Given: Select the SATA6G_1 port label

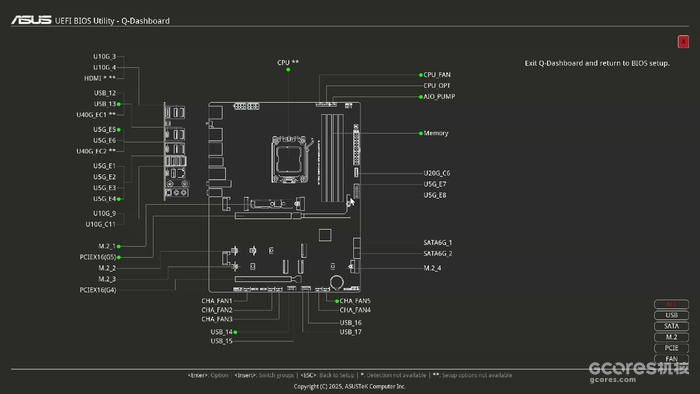Looking at the screenshot, I should [438, 242].
